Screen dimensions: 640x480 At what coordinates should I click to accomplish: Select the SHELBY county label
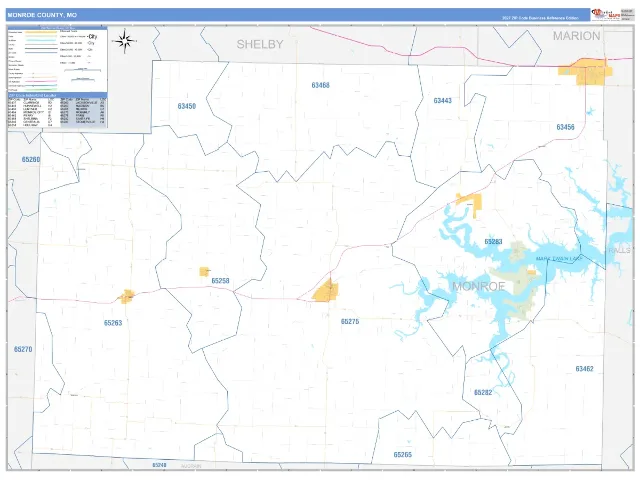(x=260, y=44)
